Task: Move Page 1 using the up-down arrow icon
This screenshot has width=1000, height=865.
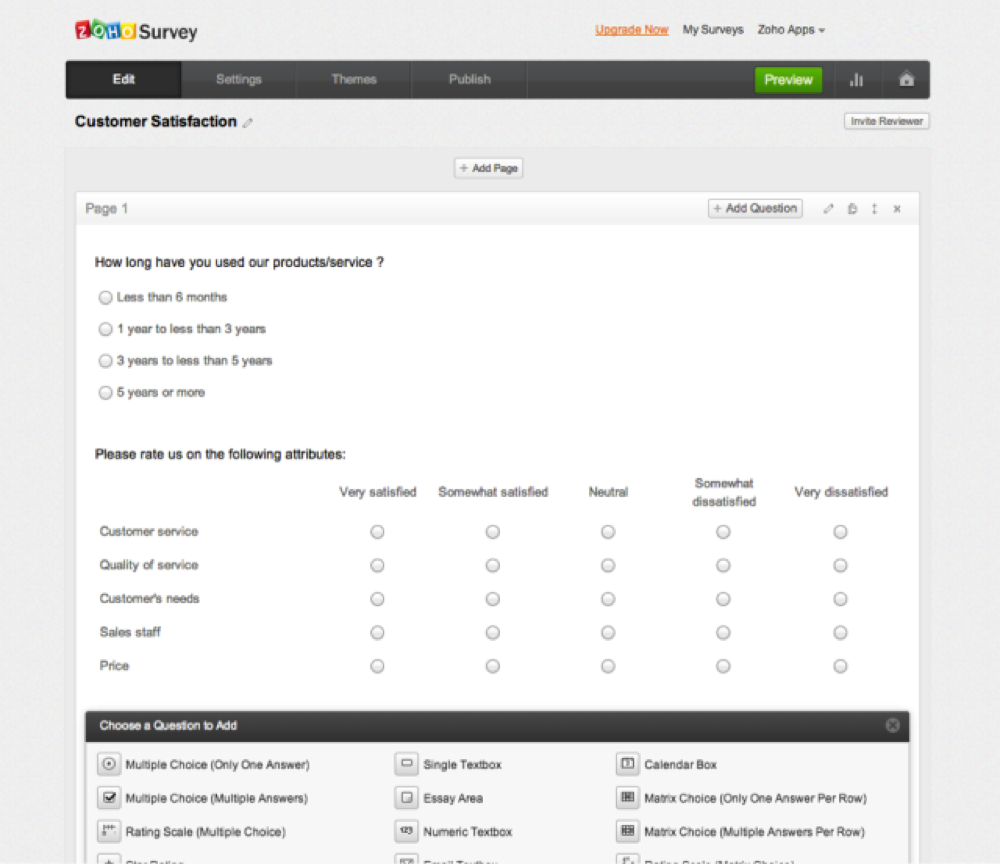Action: (x=874, y=208)
